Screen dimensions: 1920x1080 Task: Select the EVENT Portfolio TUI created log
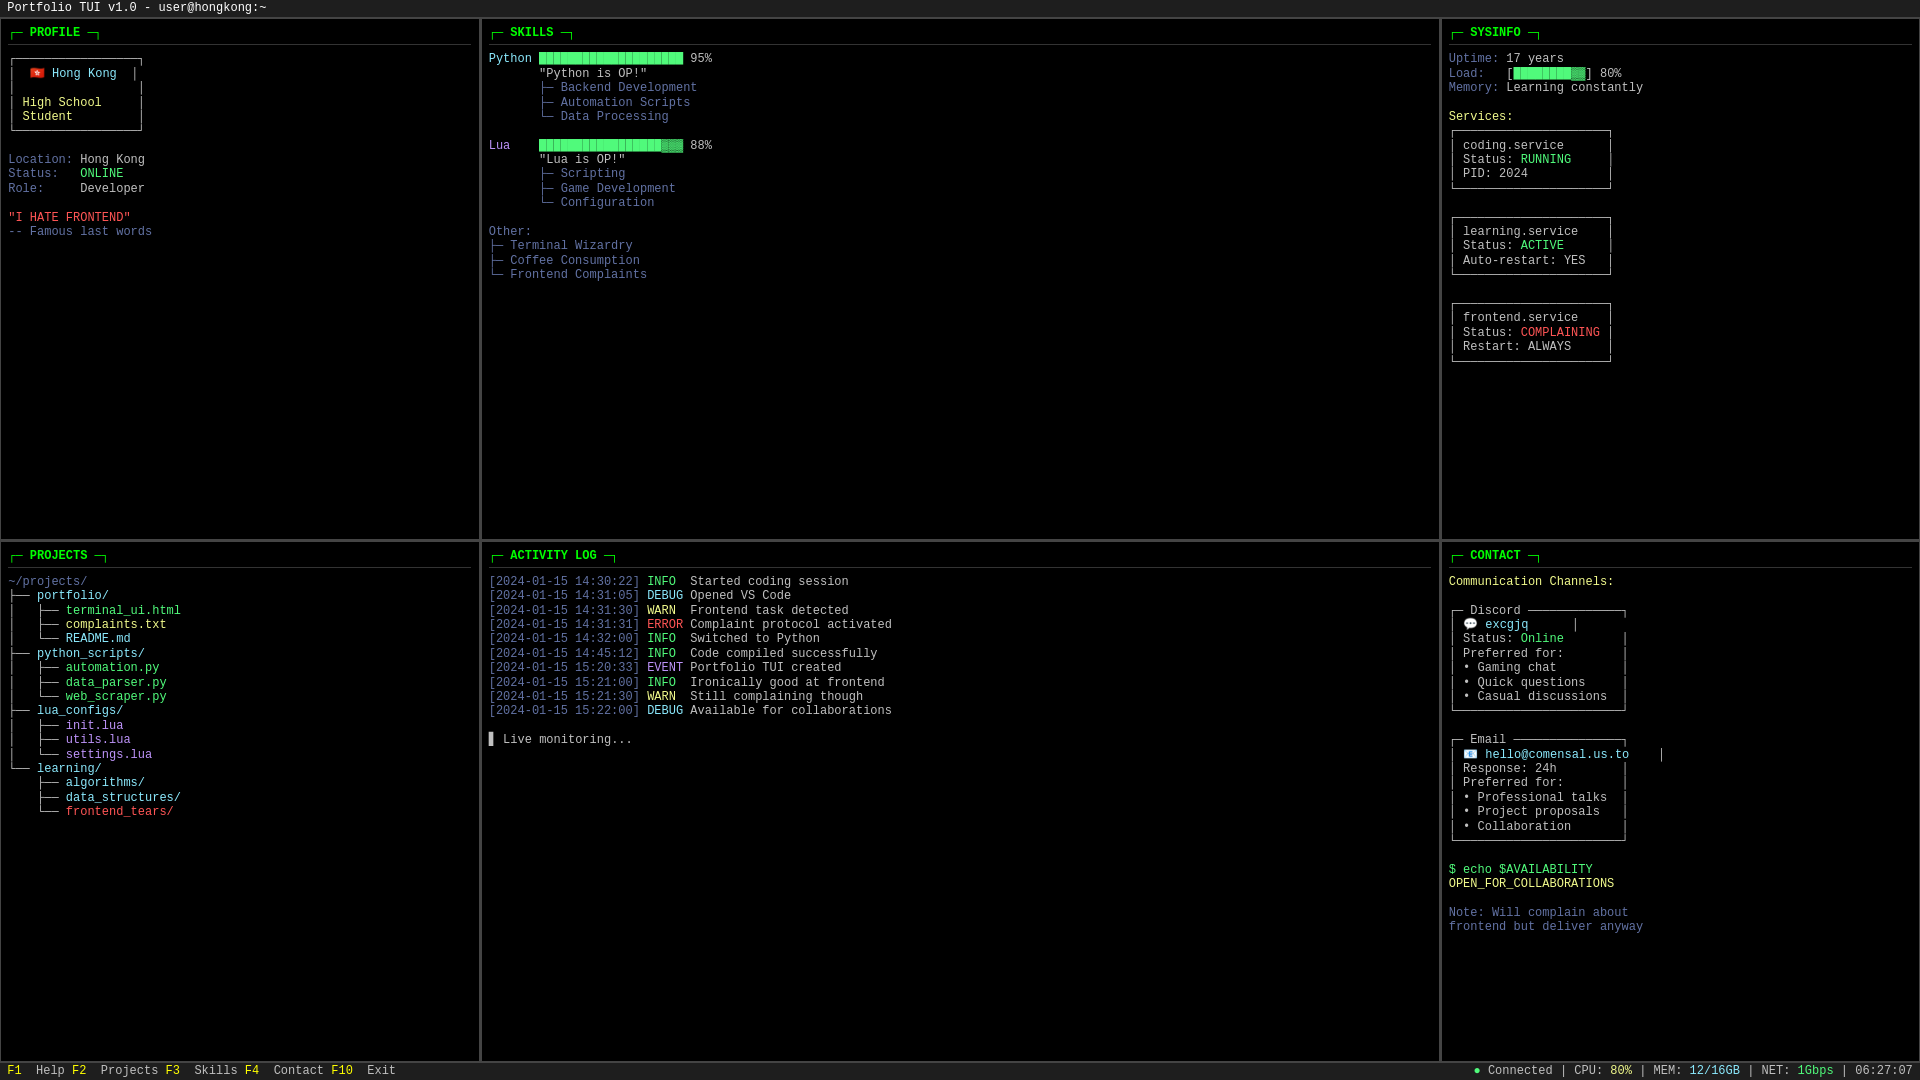[x=665, y=668]
